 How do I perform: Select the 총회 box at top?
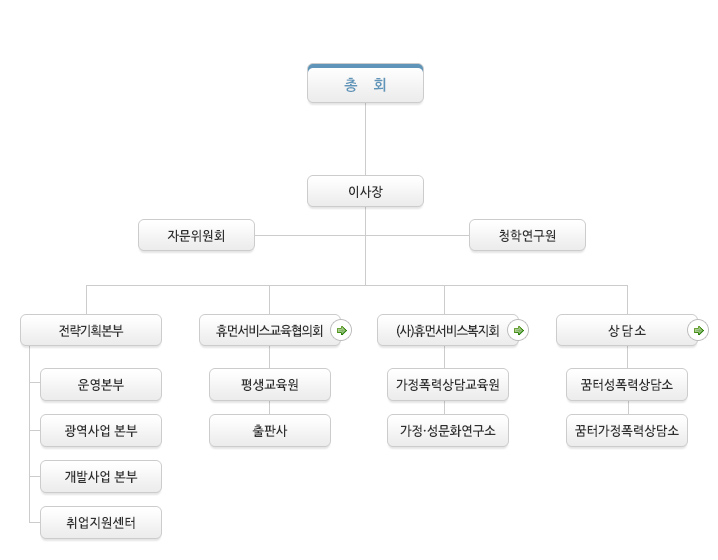coord(365,85)
